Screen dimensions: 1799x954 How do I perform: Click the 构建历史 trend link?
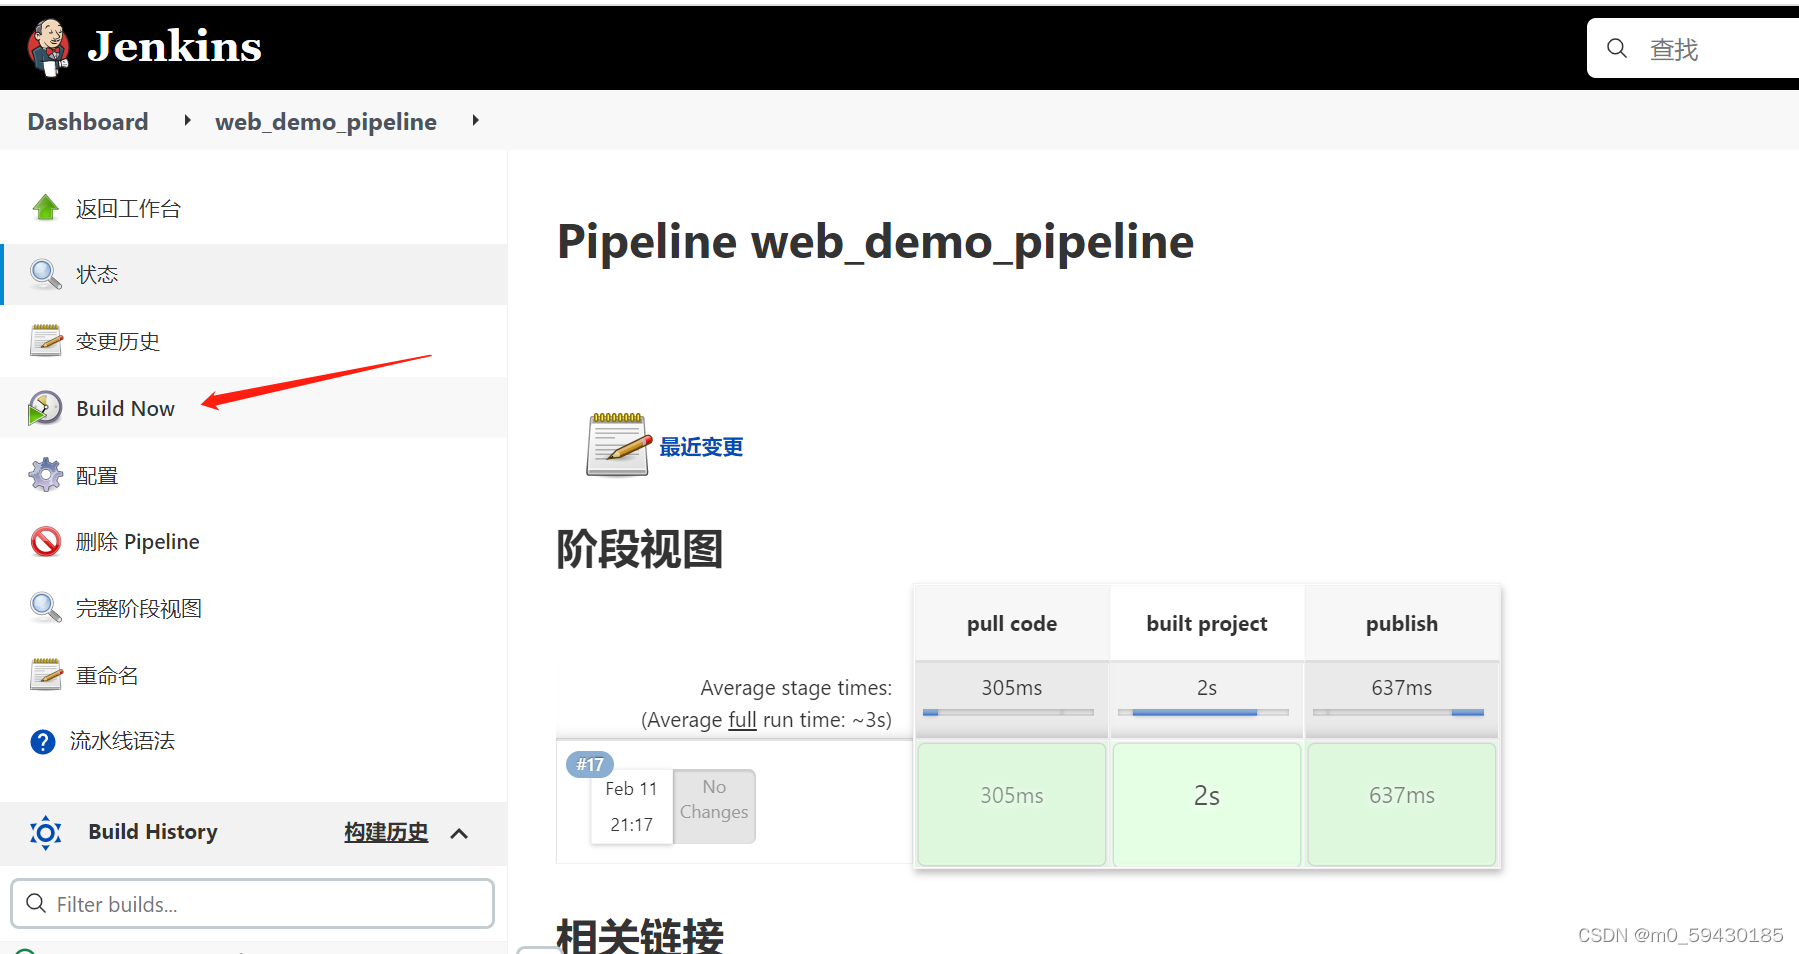click(386, 832)
